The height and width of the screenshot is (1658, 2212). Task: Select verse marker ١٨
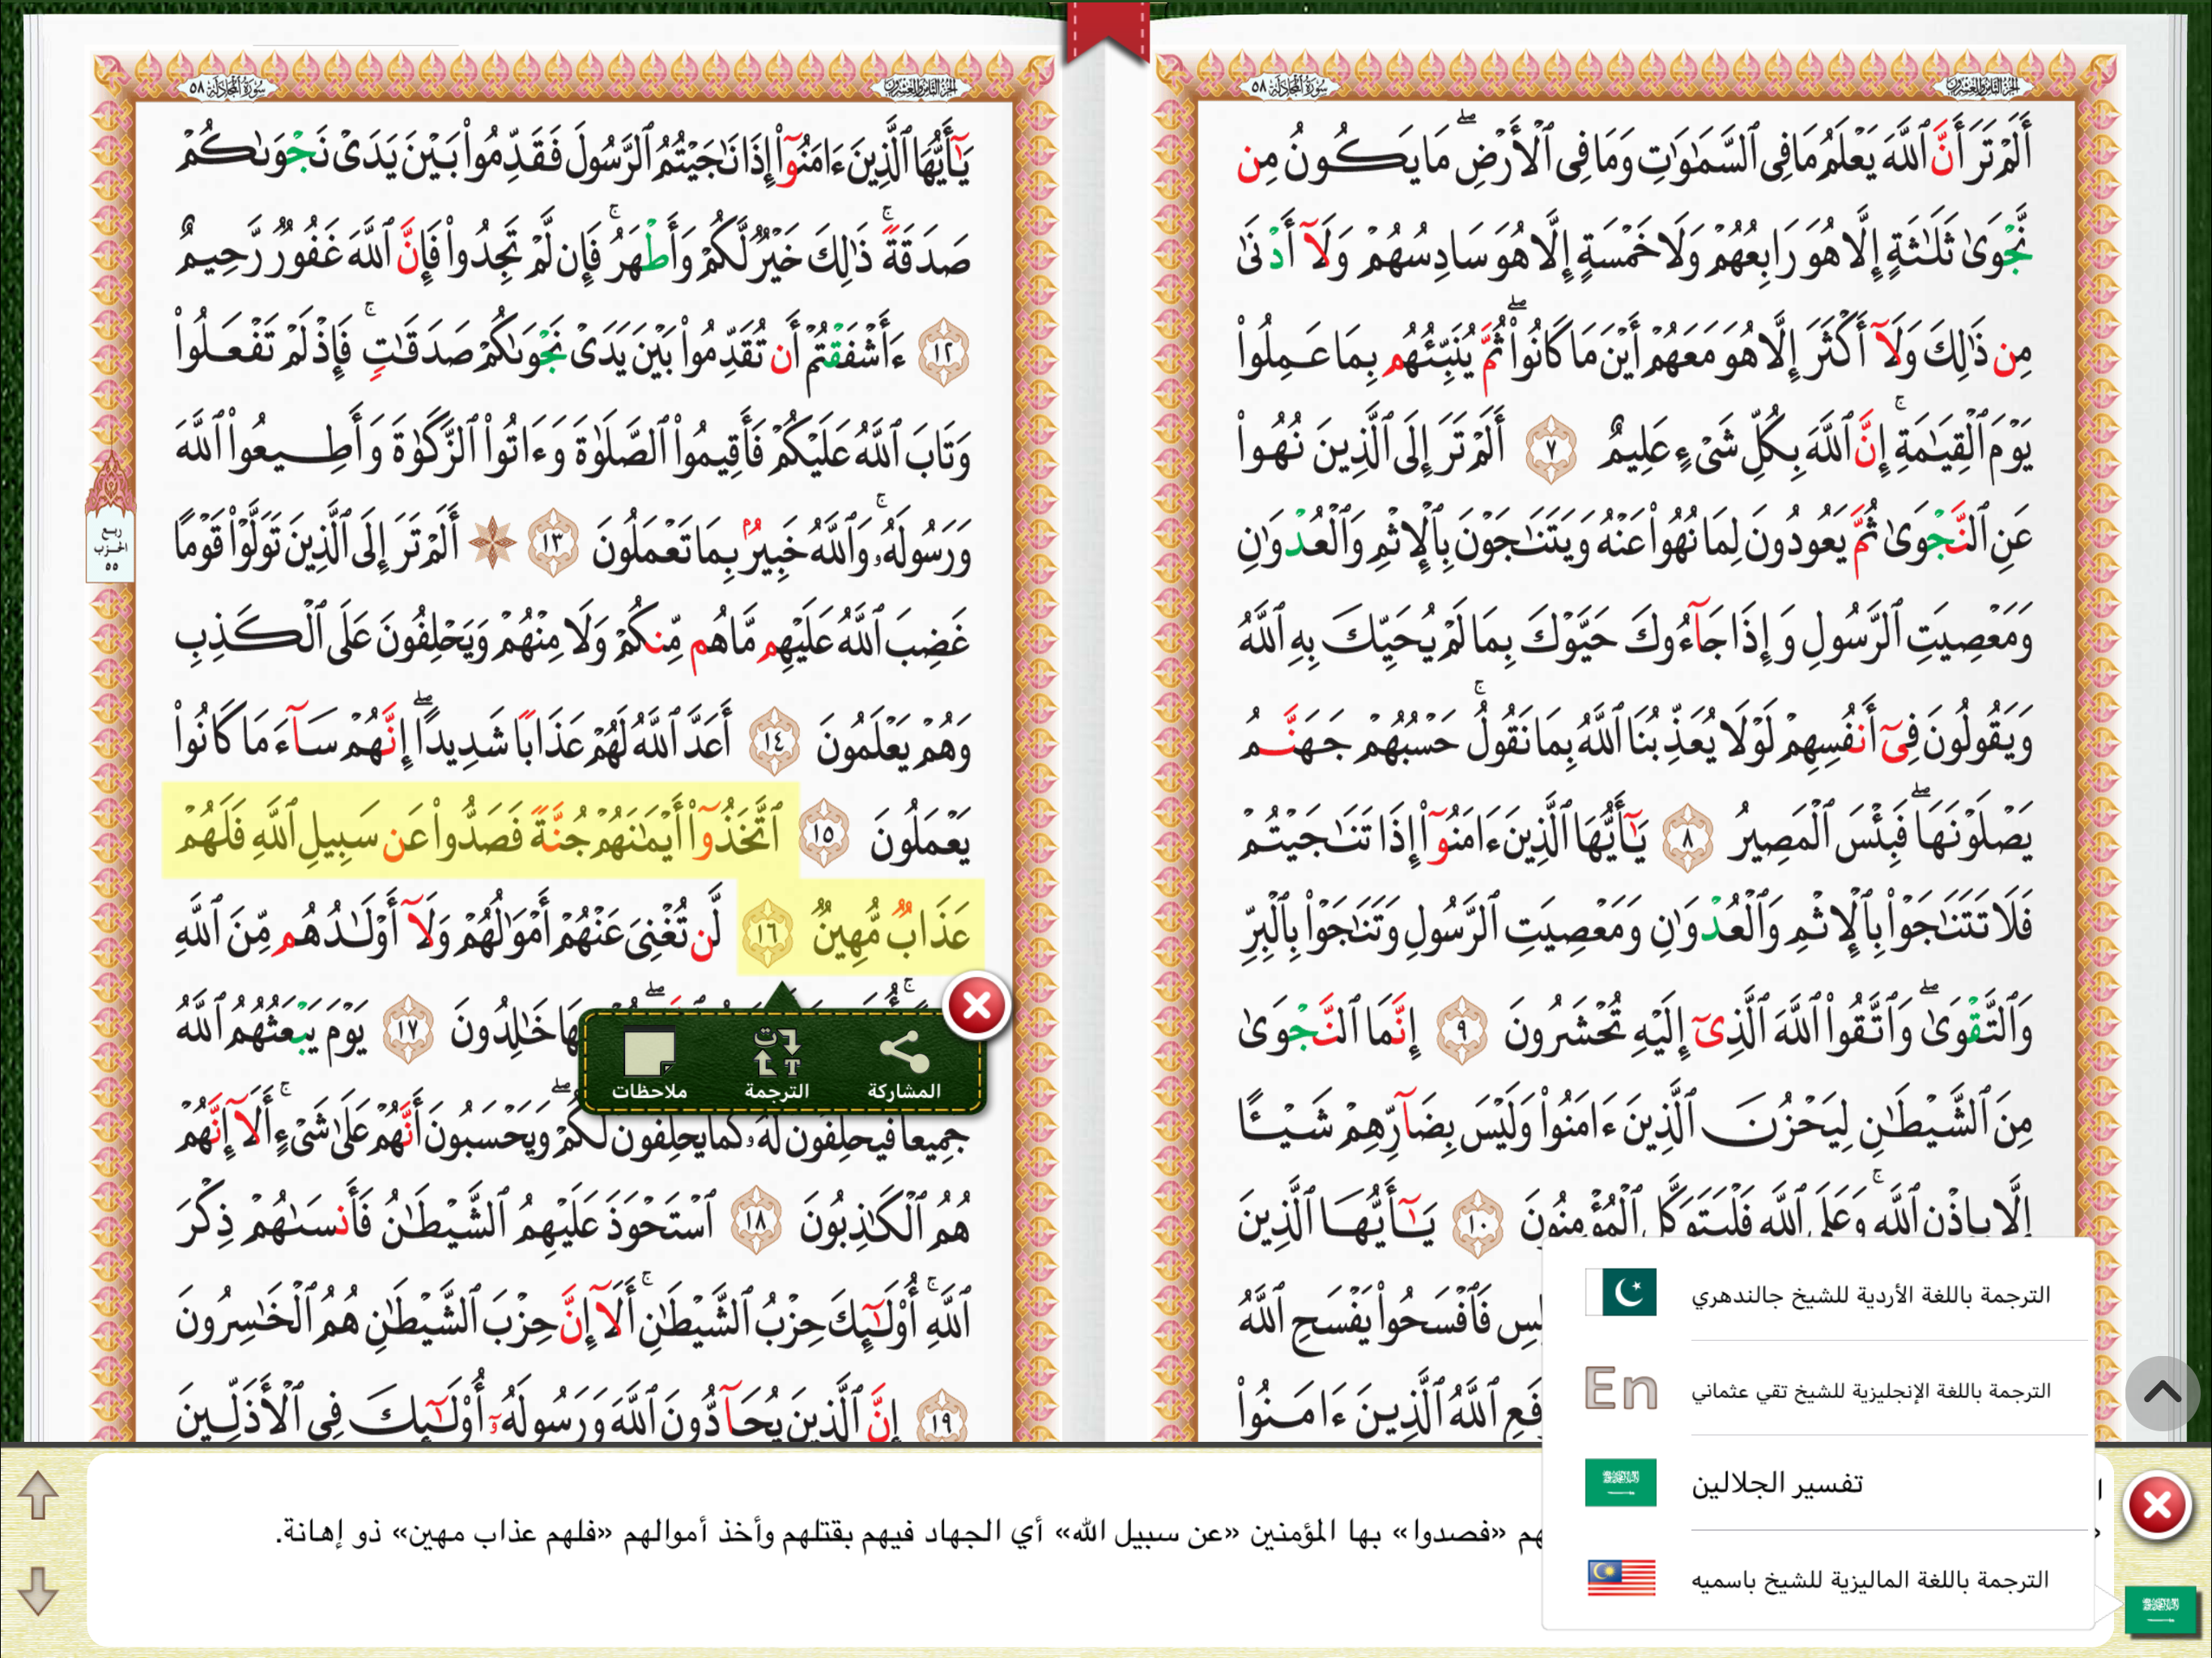click(x=756, y=1221)
